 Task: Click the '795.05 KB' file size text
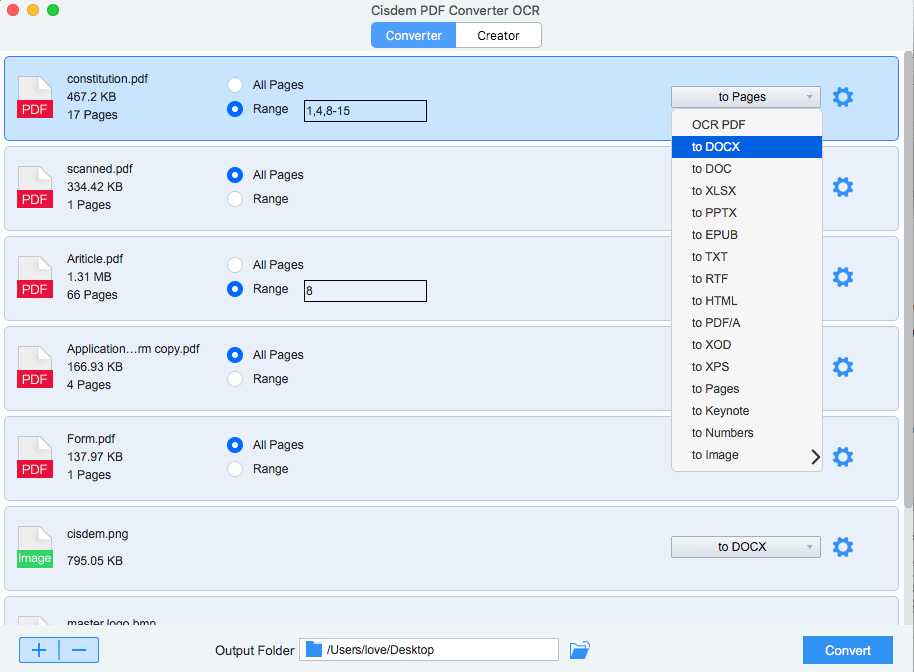[95, 561]
